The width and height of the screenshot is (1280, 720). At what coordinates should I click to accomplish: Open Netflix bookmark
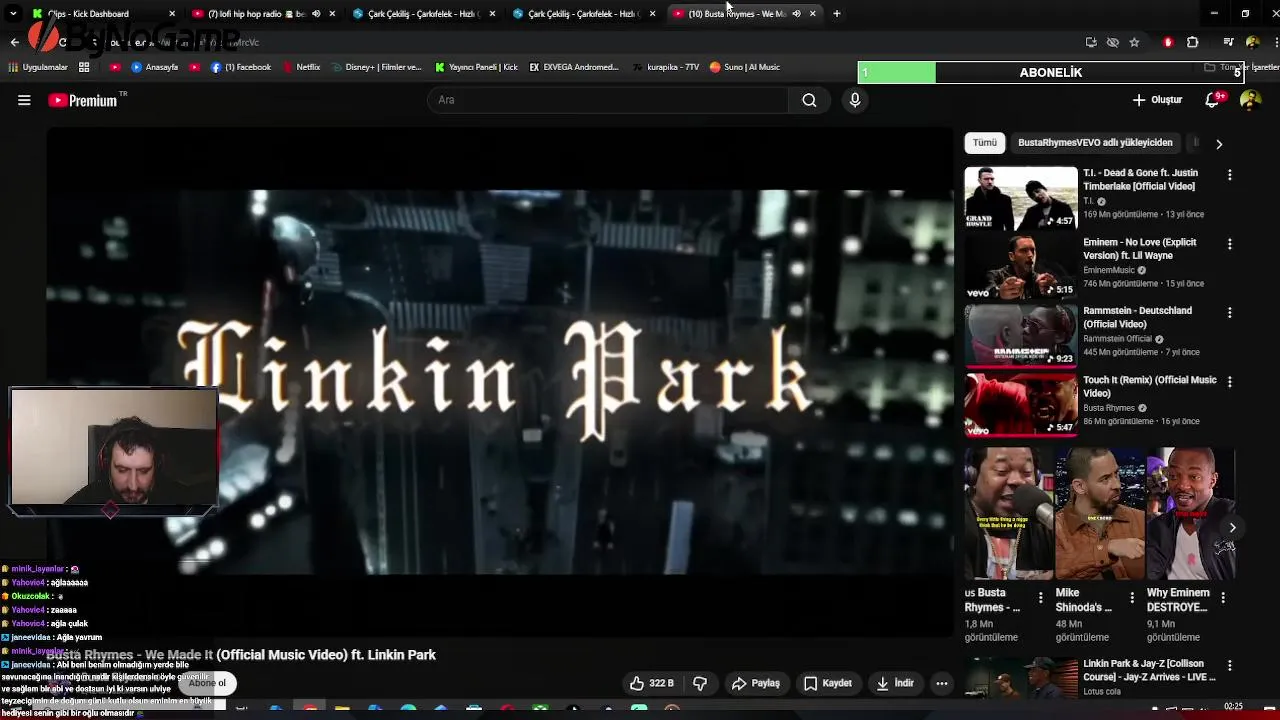point(301,67)
